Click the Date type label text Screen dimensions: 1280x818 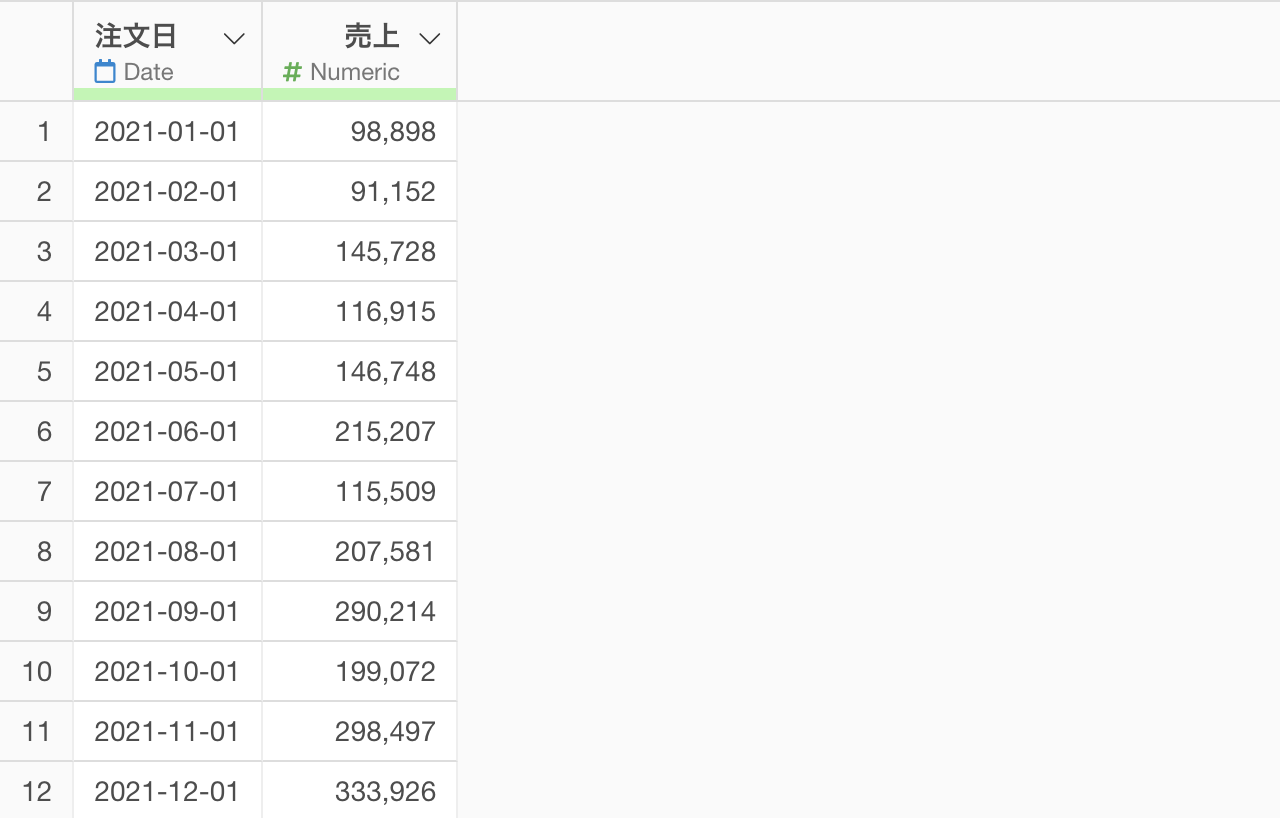click(x=148, y=72)
